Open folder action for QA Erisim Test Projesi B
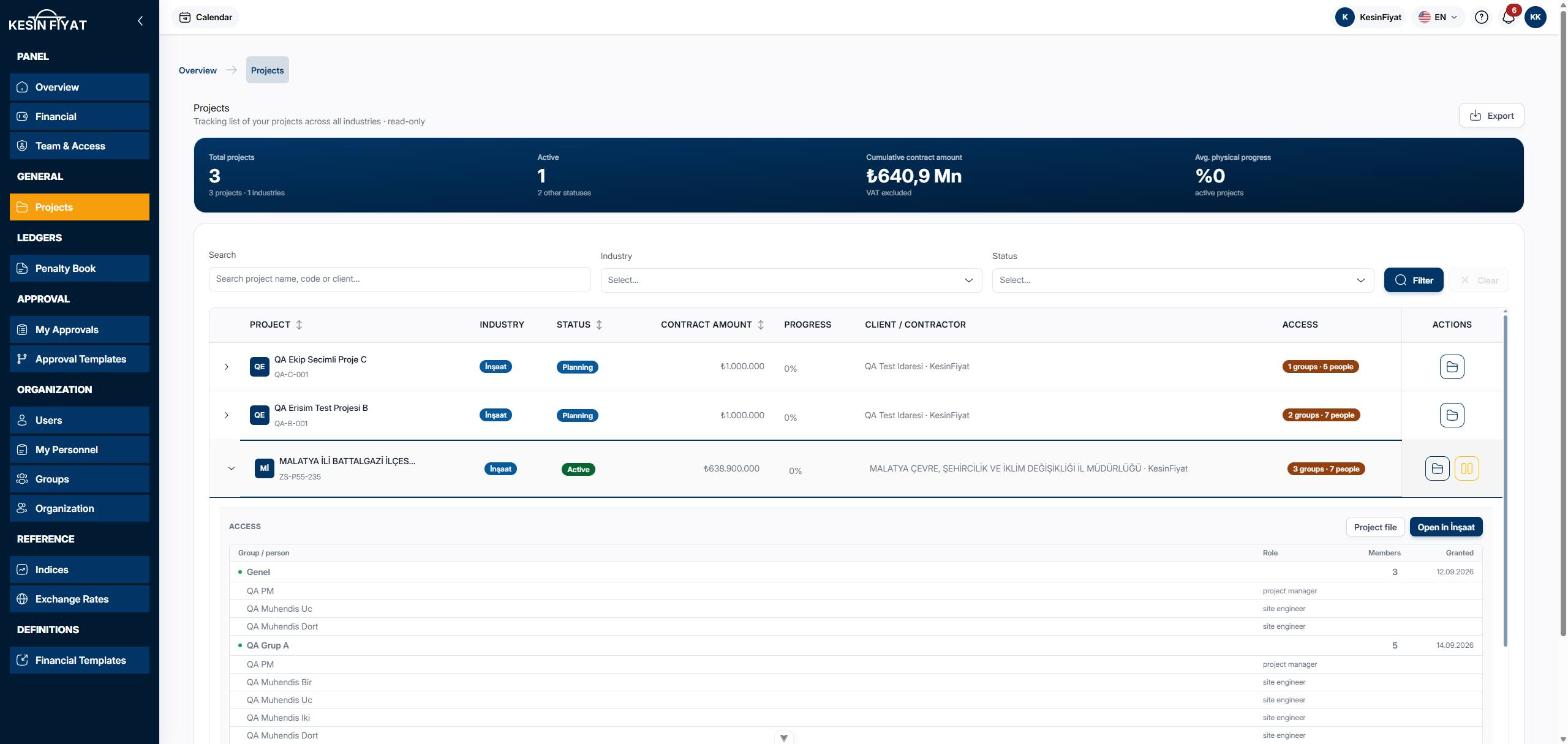The height and width of the screenshot is (744, 1568). click(1452, 415)
